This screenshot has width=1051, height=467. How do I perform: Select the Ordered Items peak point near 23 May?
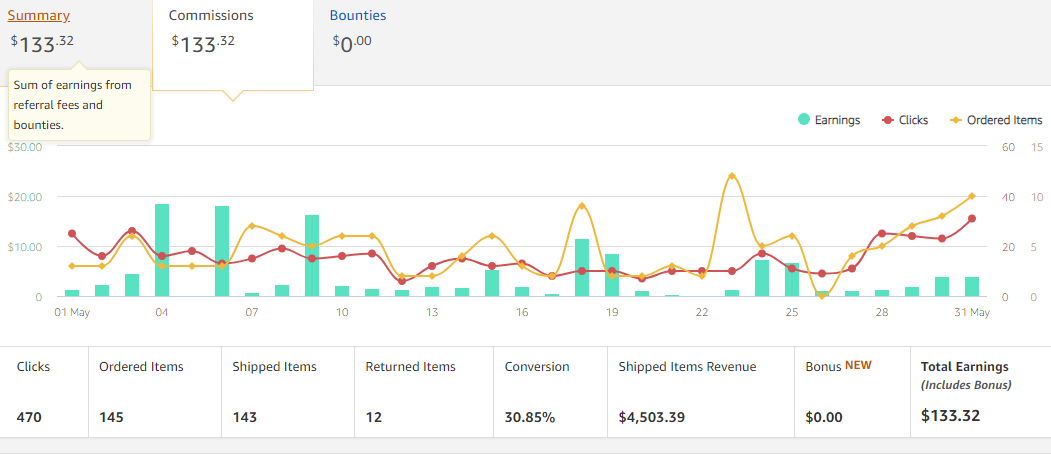point(732,176)
